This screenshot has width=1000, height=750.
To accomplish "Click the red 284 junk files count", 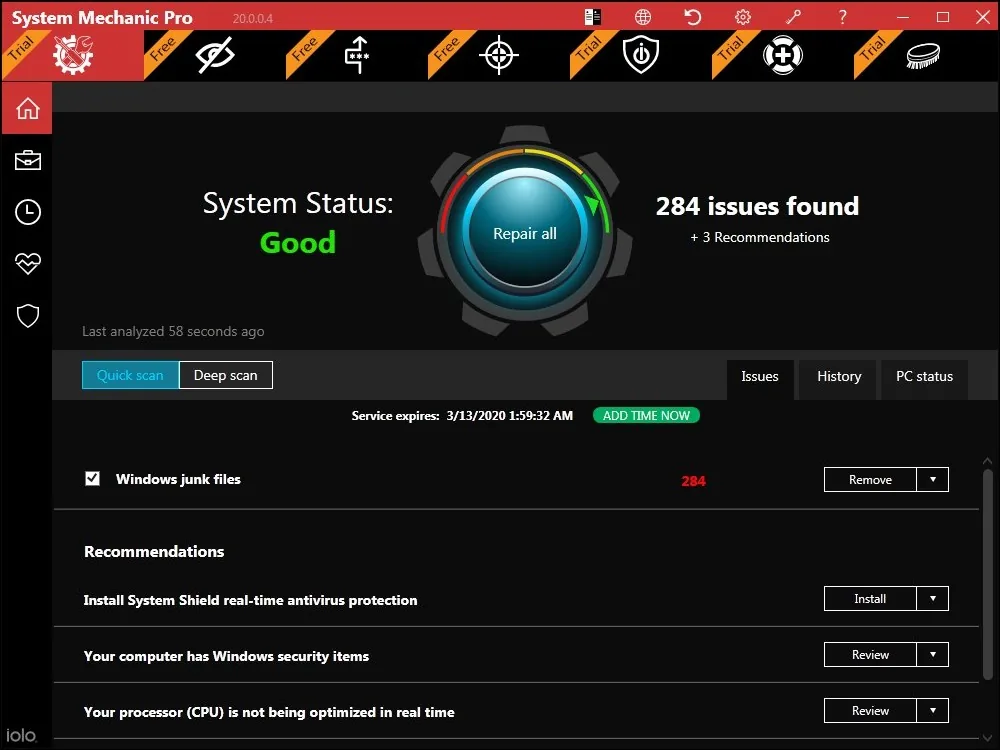I will pyautogui.click(x=693, y=481).
